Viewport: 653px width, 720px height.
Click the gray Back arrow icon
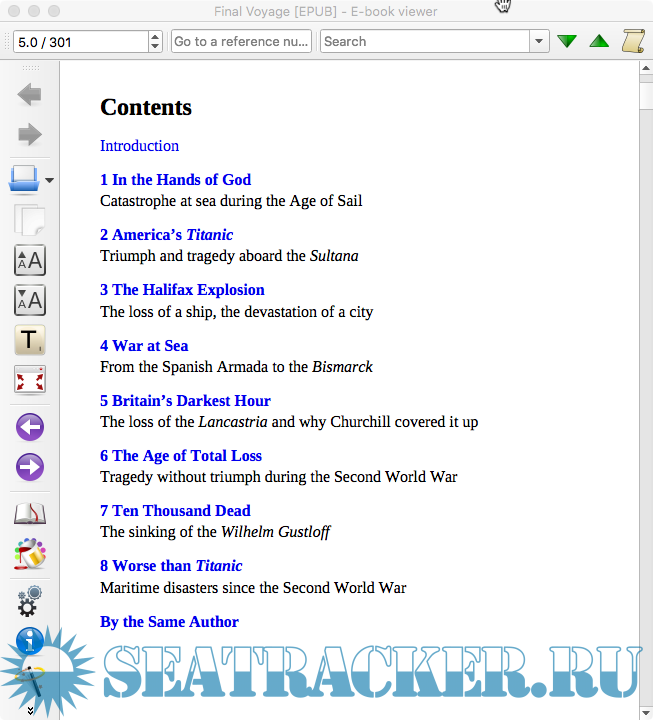point(30,95)
